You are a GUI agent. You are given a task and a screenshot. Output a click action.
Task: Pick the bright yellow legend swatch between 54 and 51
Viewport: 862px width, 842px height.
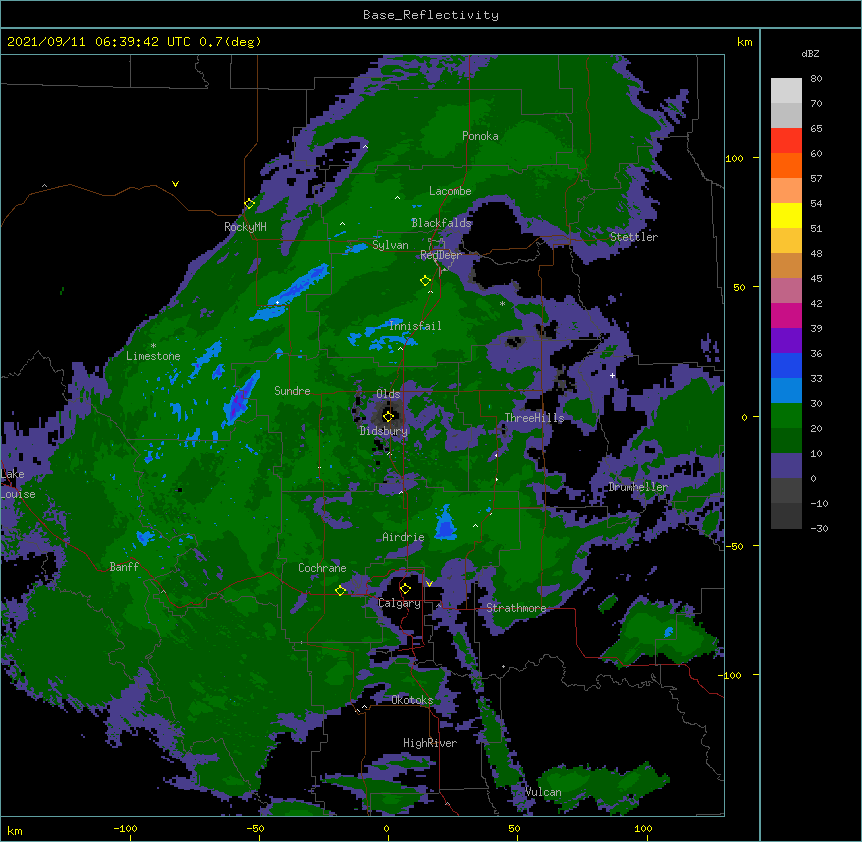pos(786,215)
